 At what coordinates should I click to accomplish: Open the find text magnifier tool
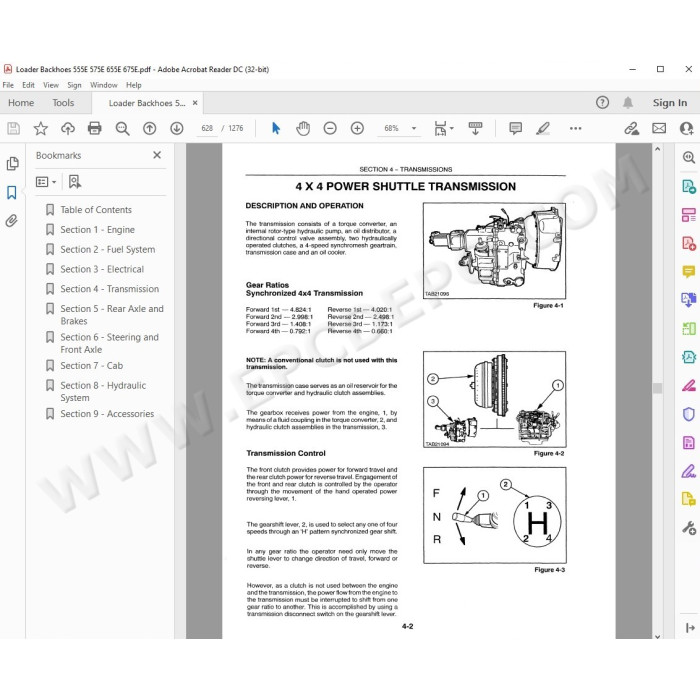(x=122, y=129)
